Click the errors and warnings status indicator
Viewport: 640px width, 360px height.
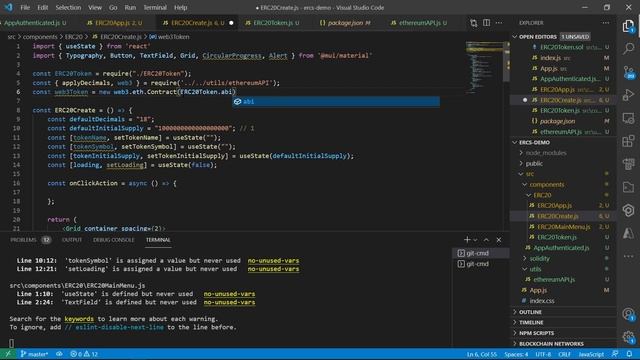click(84, 354)
